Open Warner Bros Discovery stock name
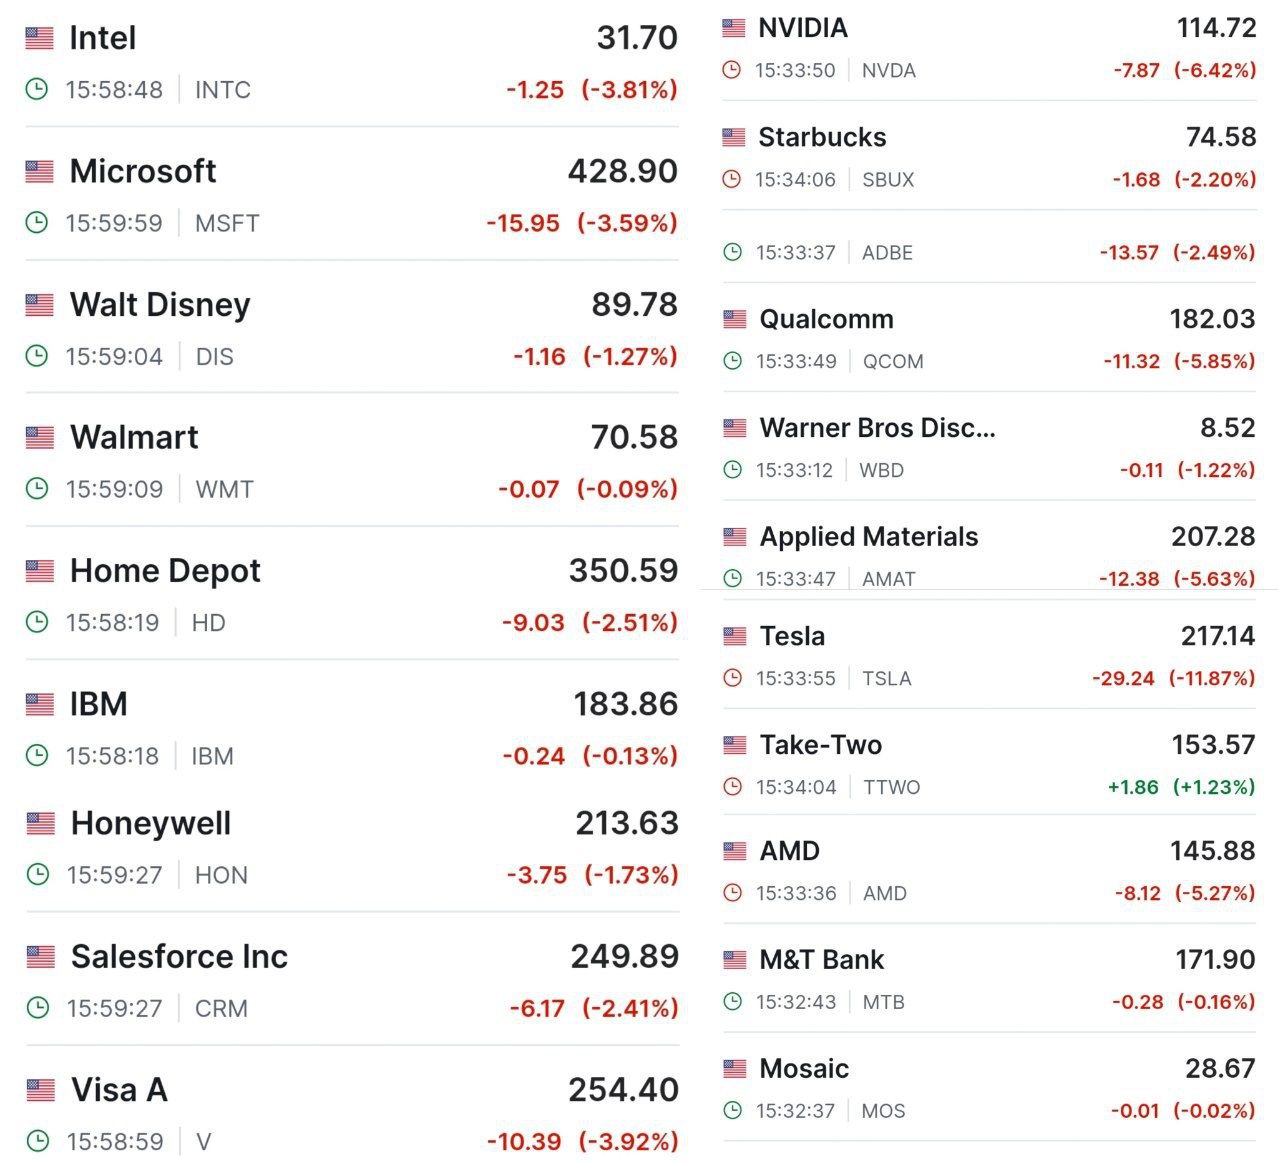The height and width of the screenshot is (1163, 1278). [x=877, y=428]
